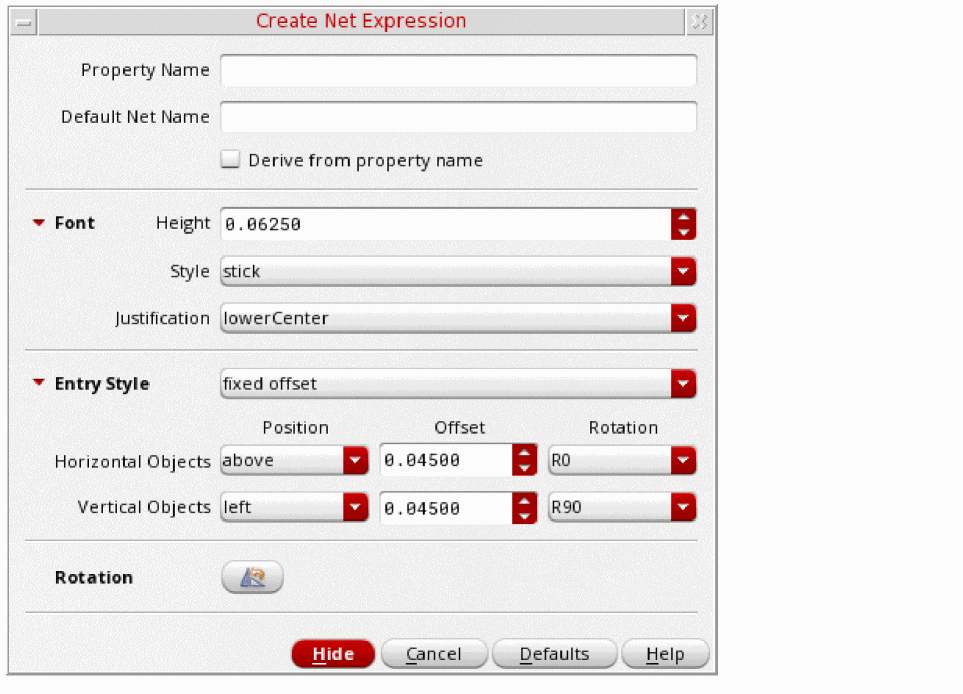Click the Hide button
The width and height of the screenshot is (963, 694).
click(x=333, y=653)
